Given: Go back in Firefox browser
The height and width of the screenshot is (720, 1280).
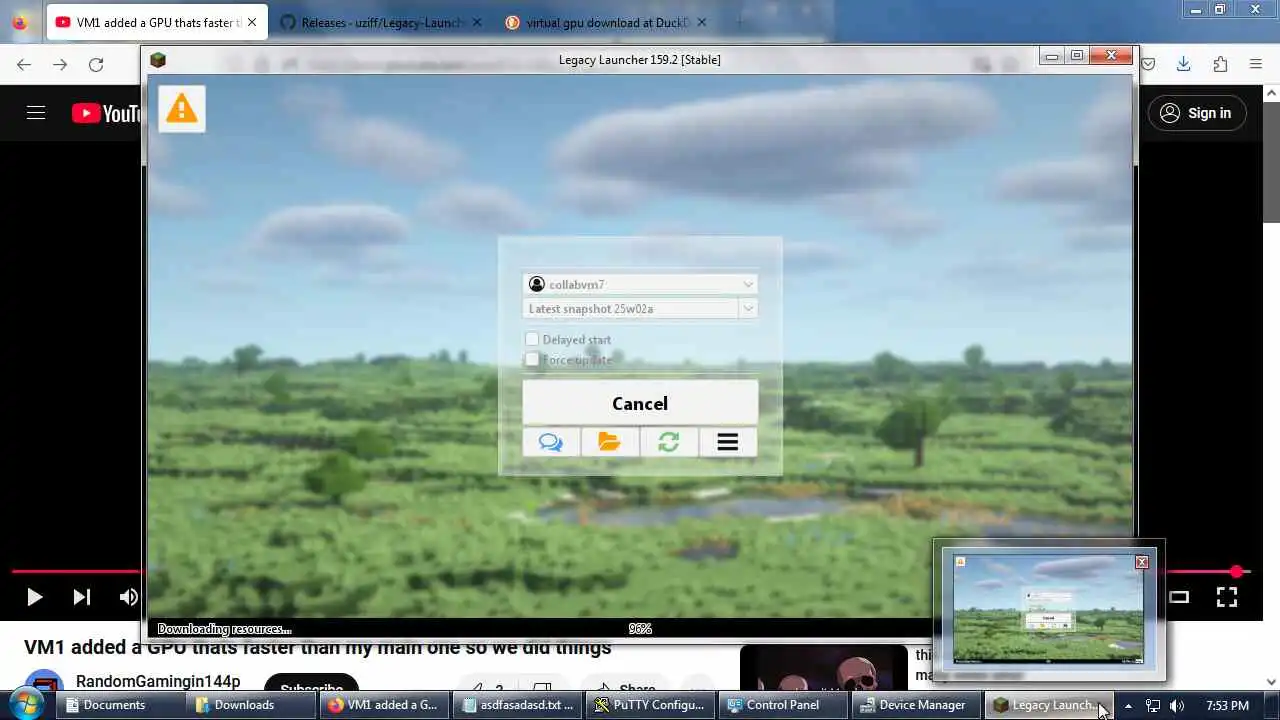Looking at the screenshot, I should point(24,64).
